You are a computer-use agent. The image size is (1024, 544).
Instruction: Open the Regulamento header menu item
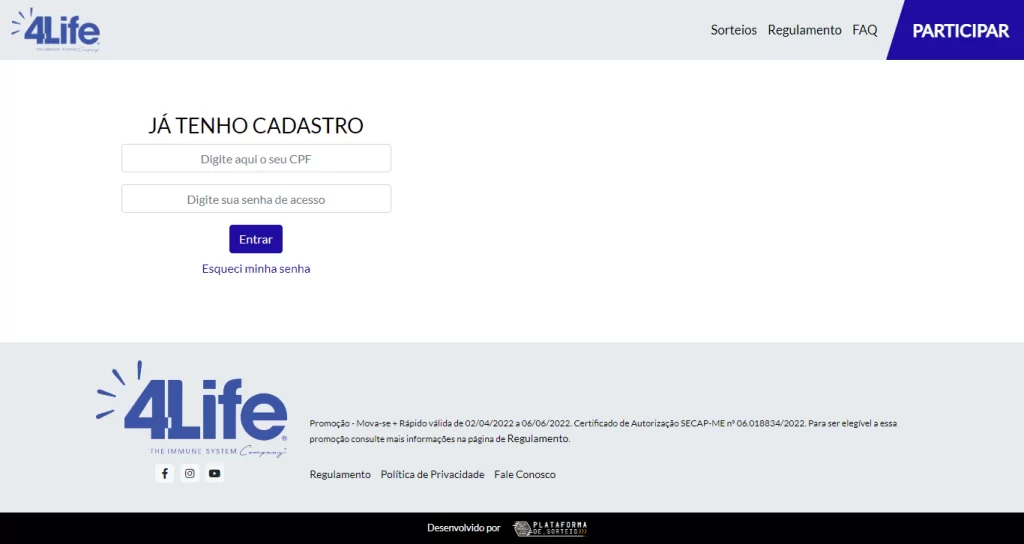pyautogui.click(x=805, y=30)
